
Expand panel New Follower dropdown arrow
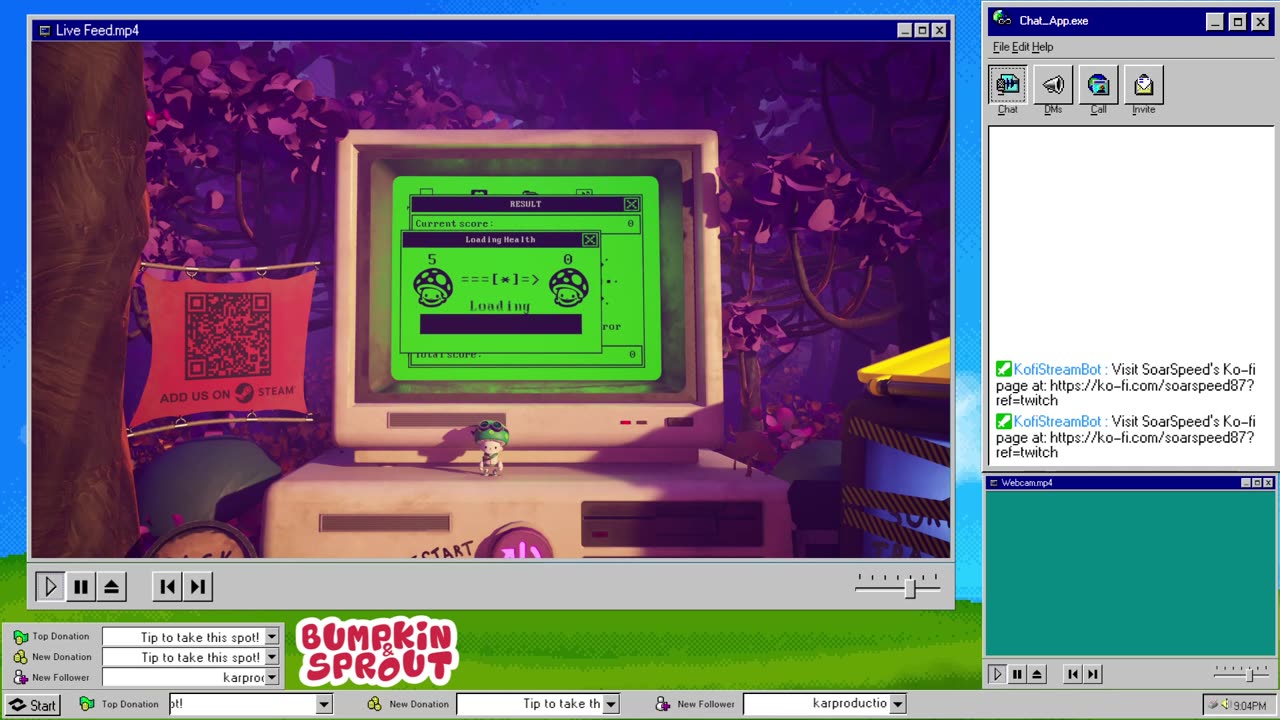coord(271,678)
